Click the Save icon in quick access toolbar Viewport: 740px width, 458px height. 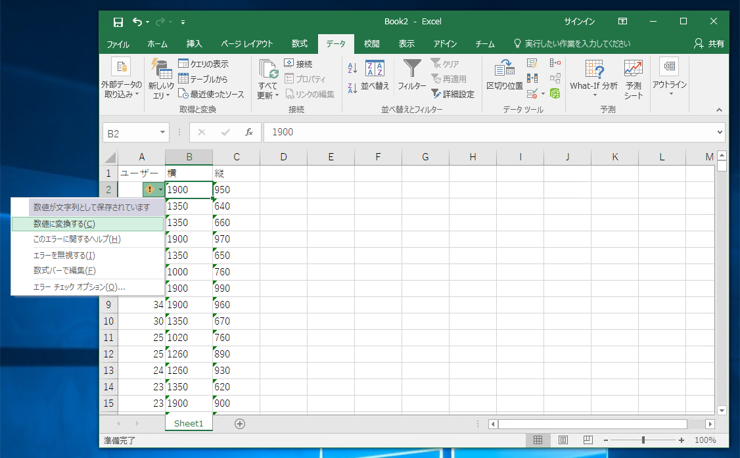[x=118, y=21]
